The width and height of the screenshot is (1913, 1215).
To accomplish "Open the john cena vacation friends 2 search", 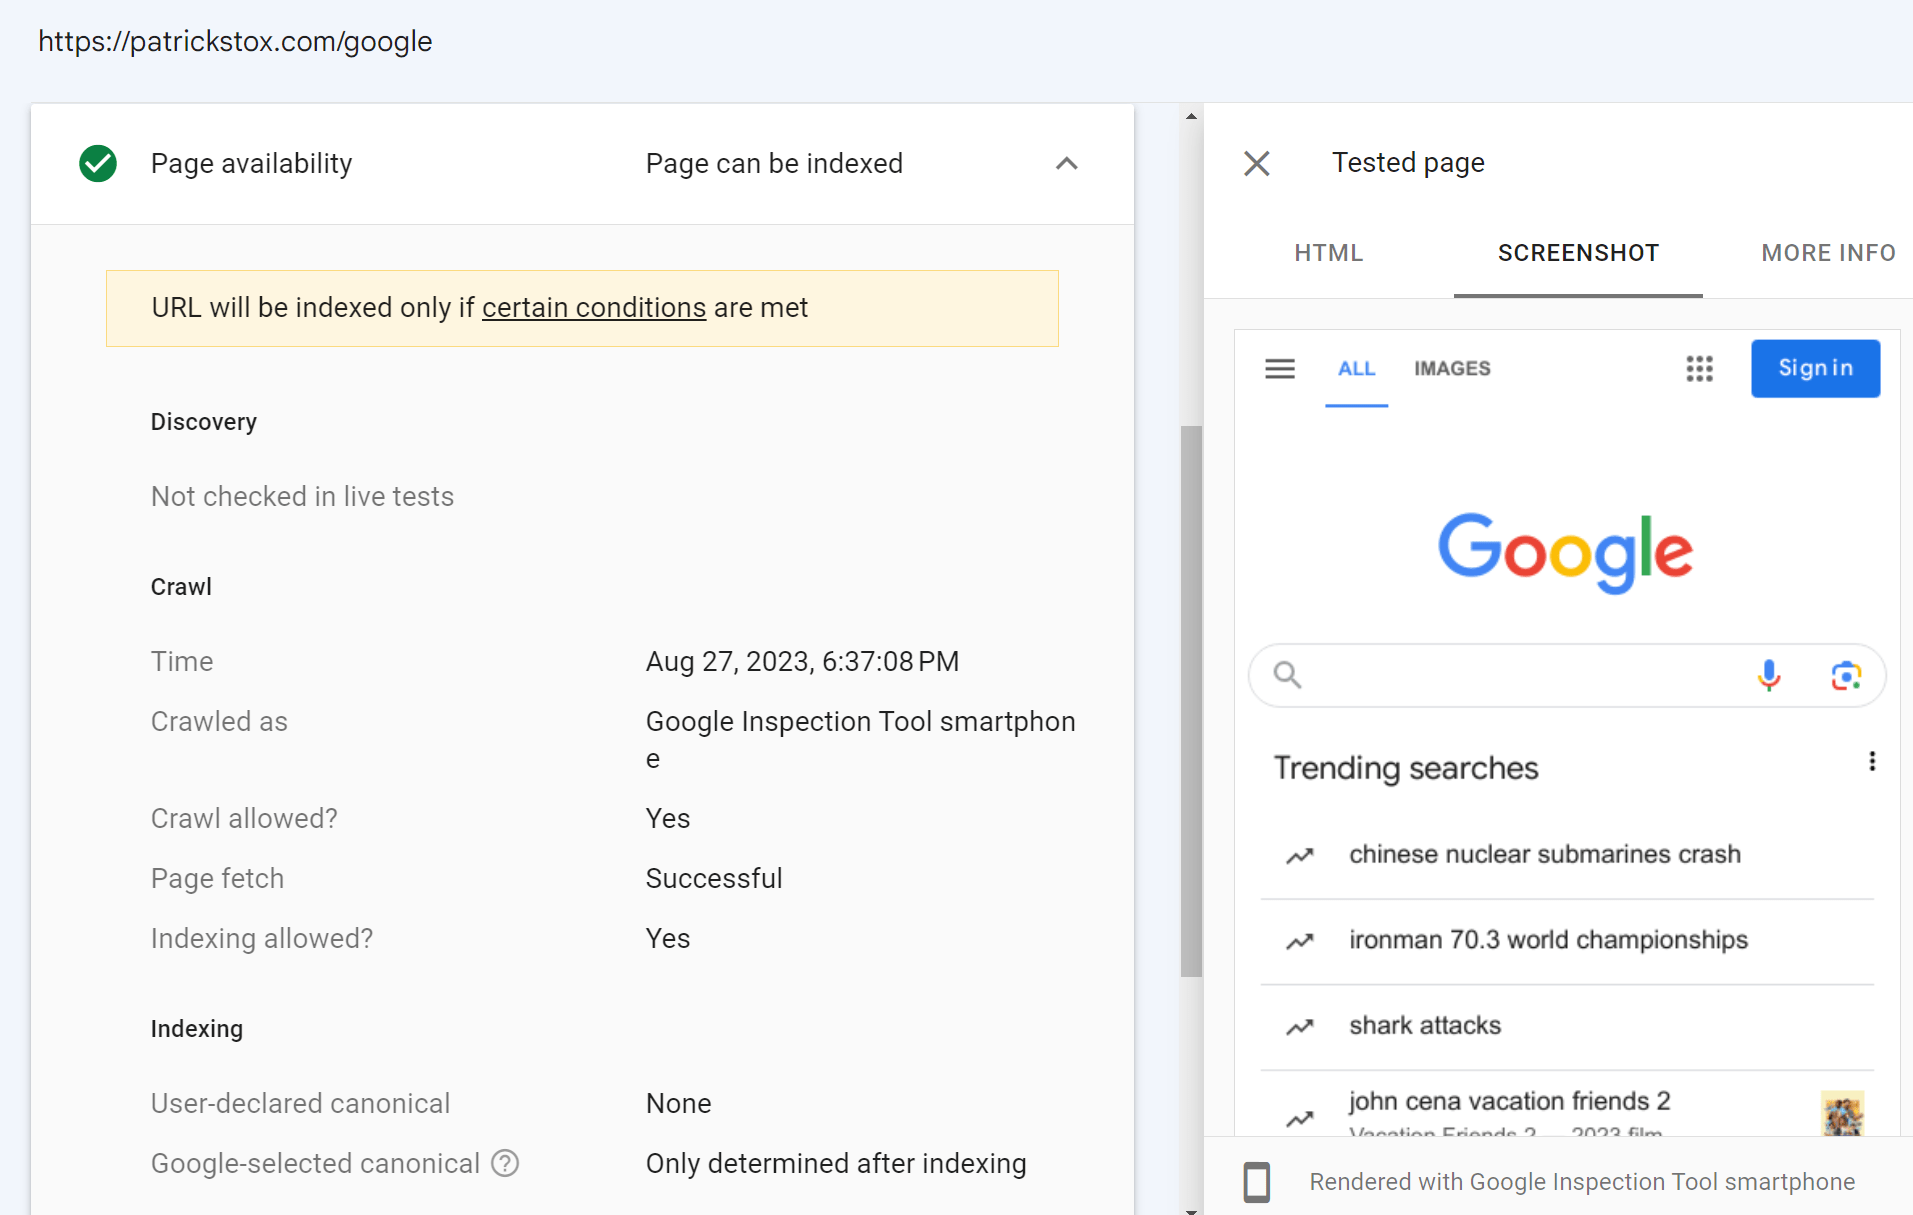I will [x=1509, y=1100].
